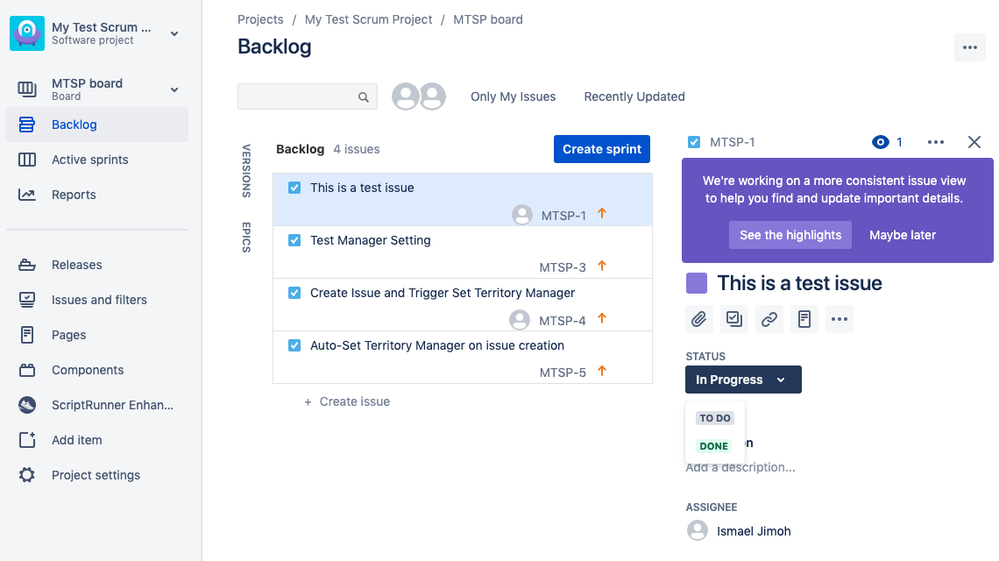This screenshot has height=561, width=999.
Task: Open Pages from the sidebar
Action: pyautogui.click(x=69, y=335)
